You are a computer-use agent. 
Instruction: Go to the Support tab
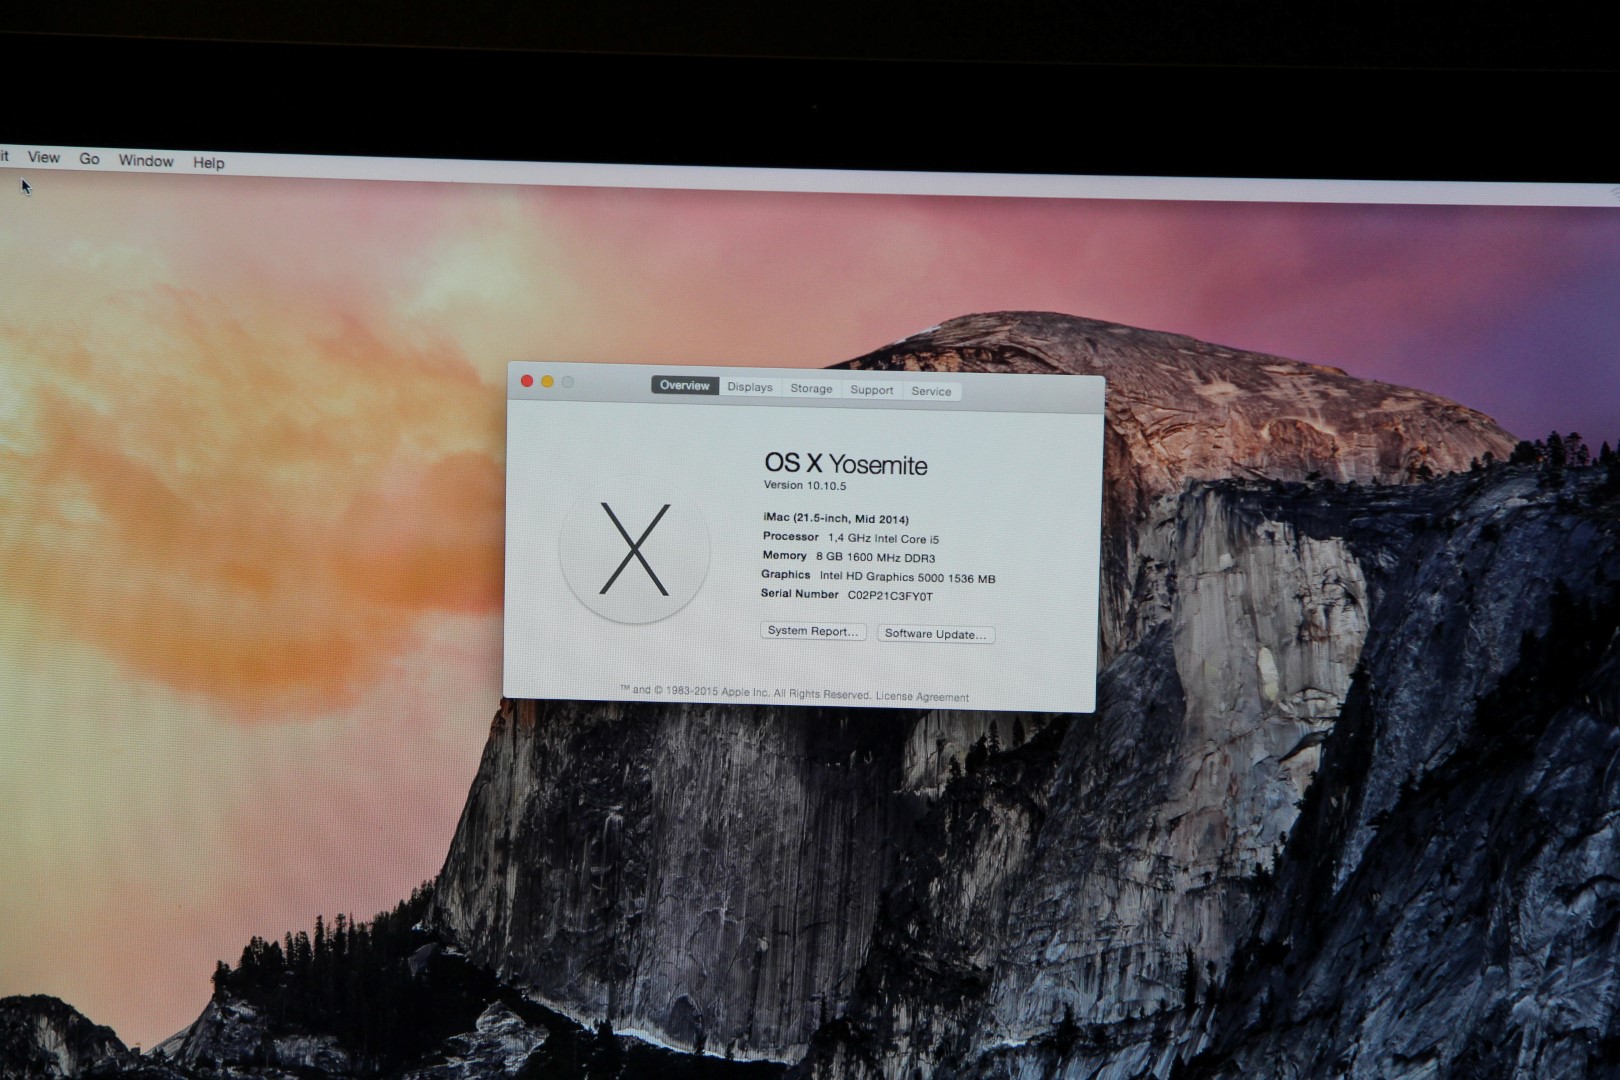(871, 390)
